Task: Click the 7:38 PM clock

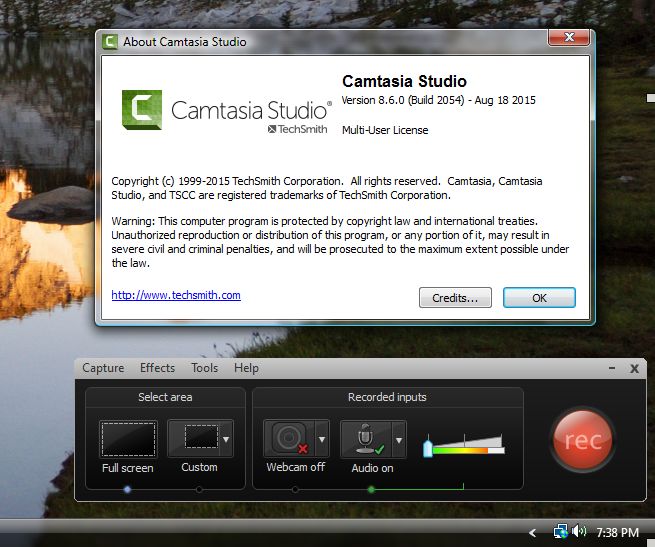Action: click(x=617, y=533)
